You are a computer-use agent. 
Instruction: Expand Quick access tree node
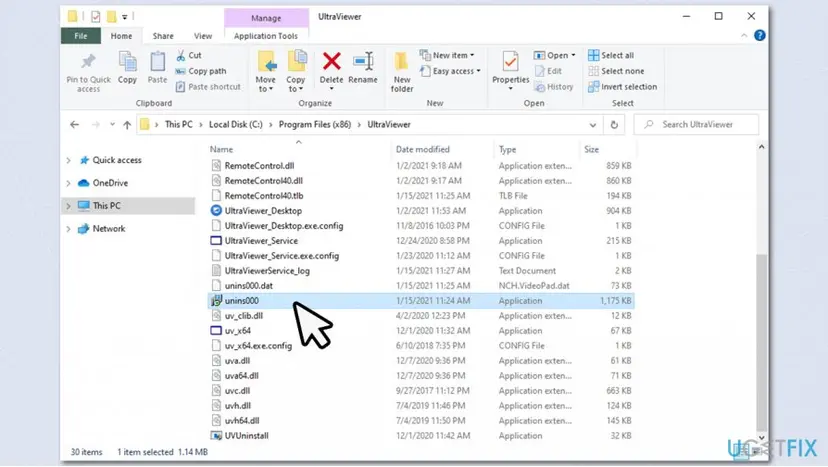point(68,160)
